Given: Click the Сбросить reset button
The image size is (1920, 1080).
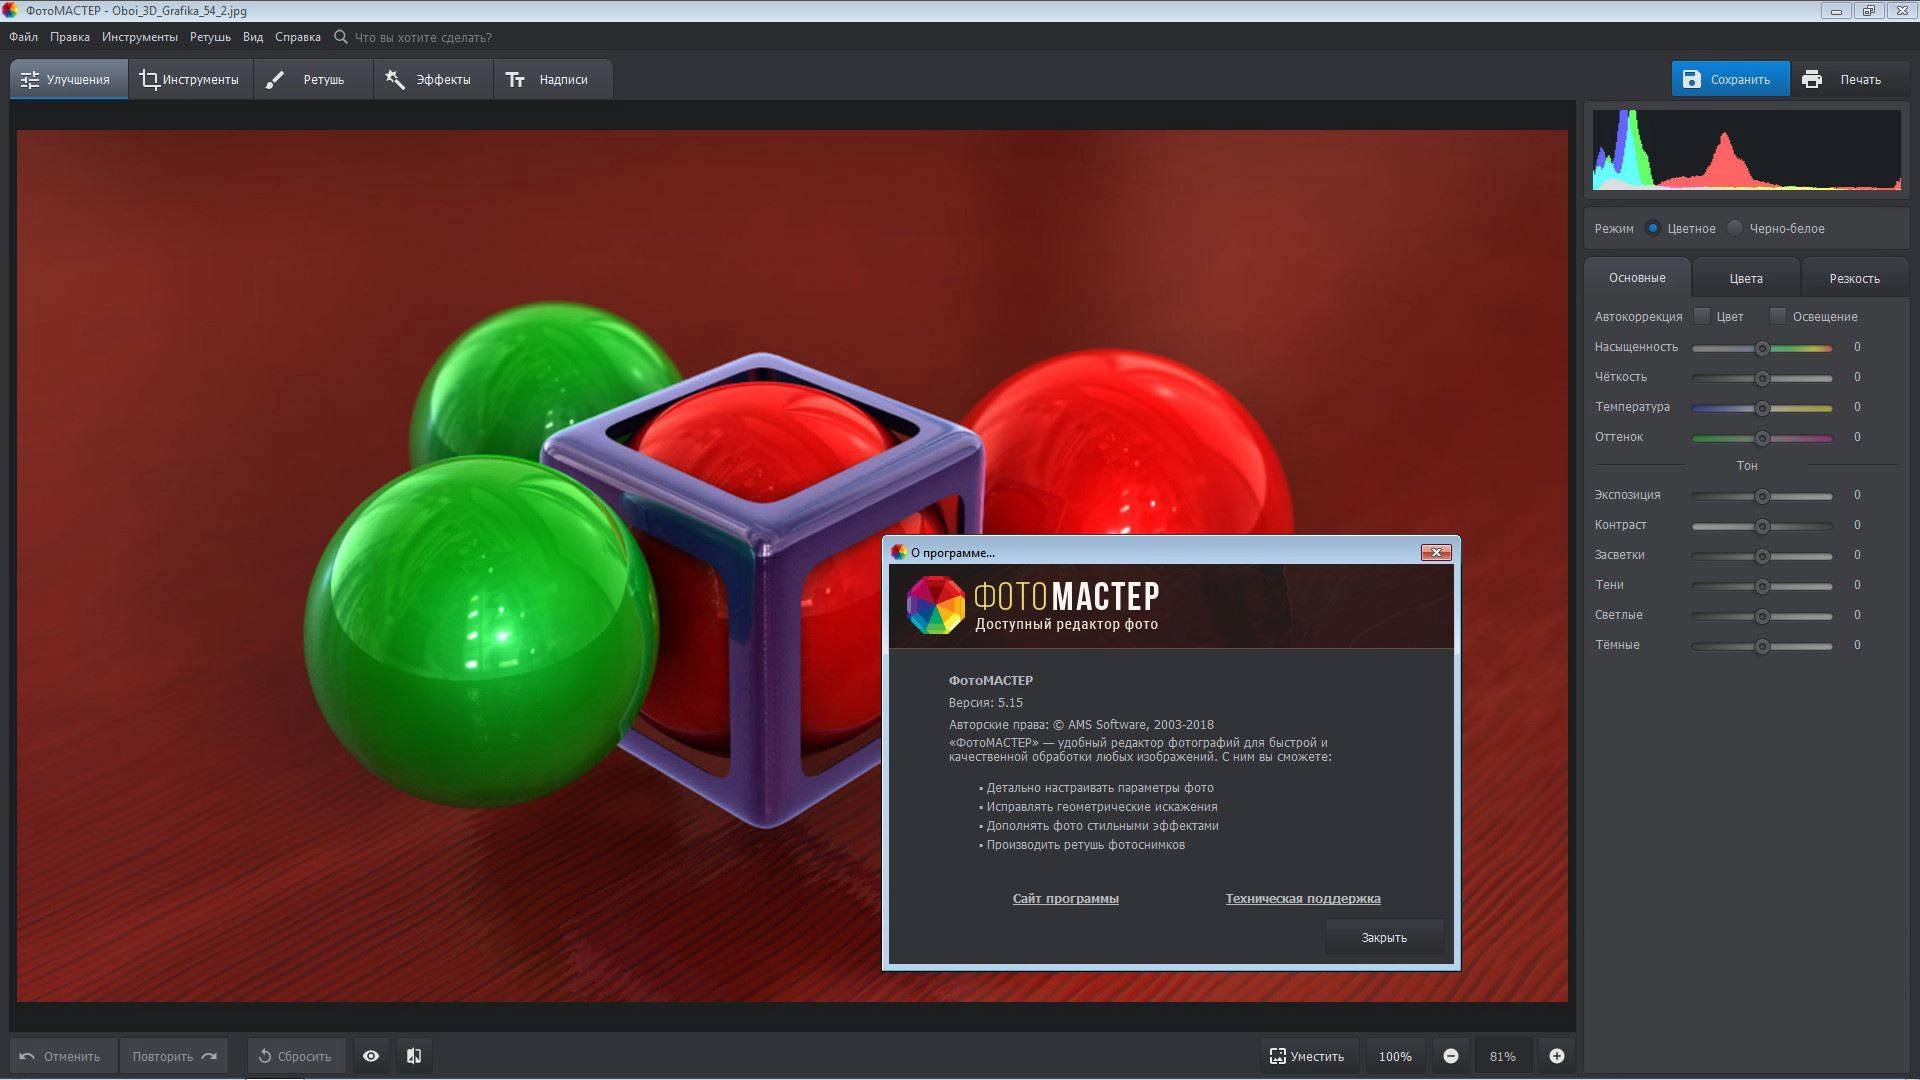Looking at the screenshot, I should tap(296, 1056).
